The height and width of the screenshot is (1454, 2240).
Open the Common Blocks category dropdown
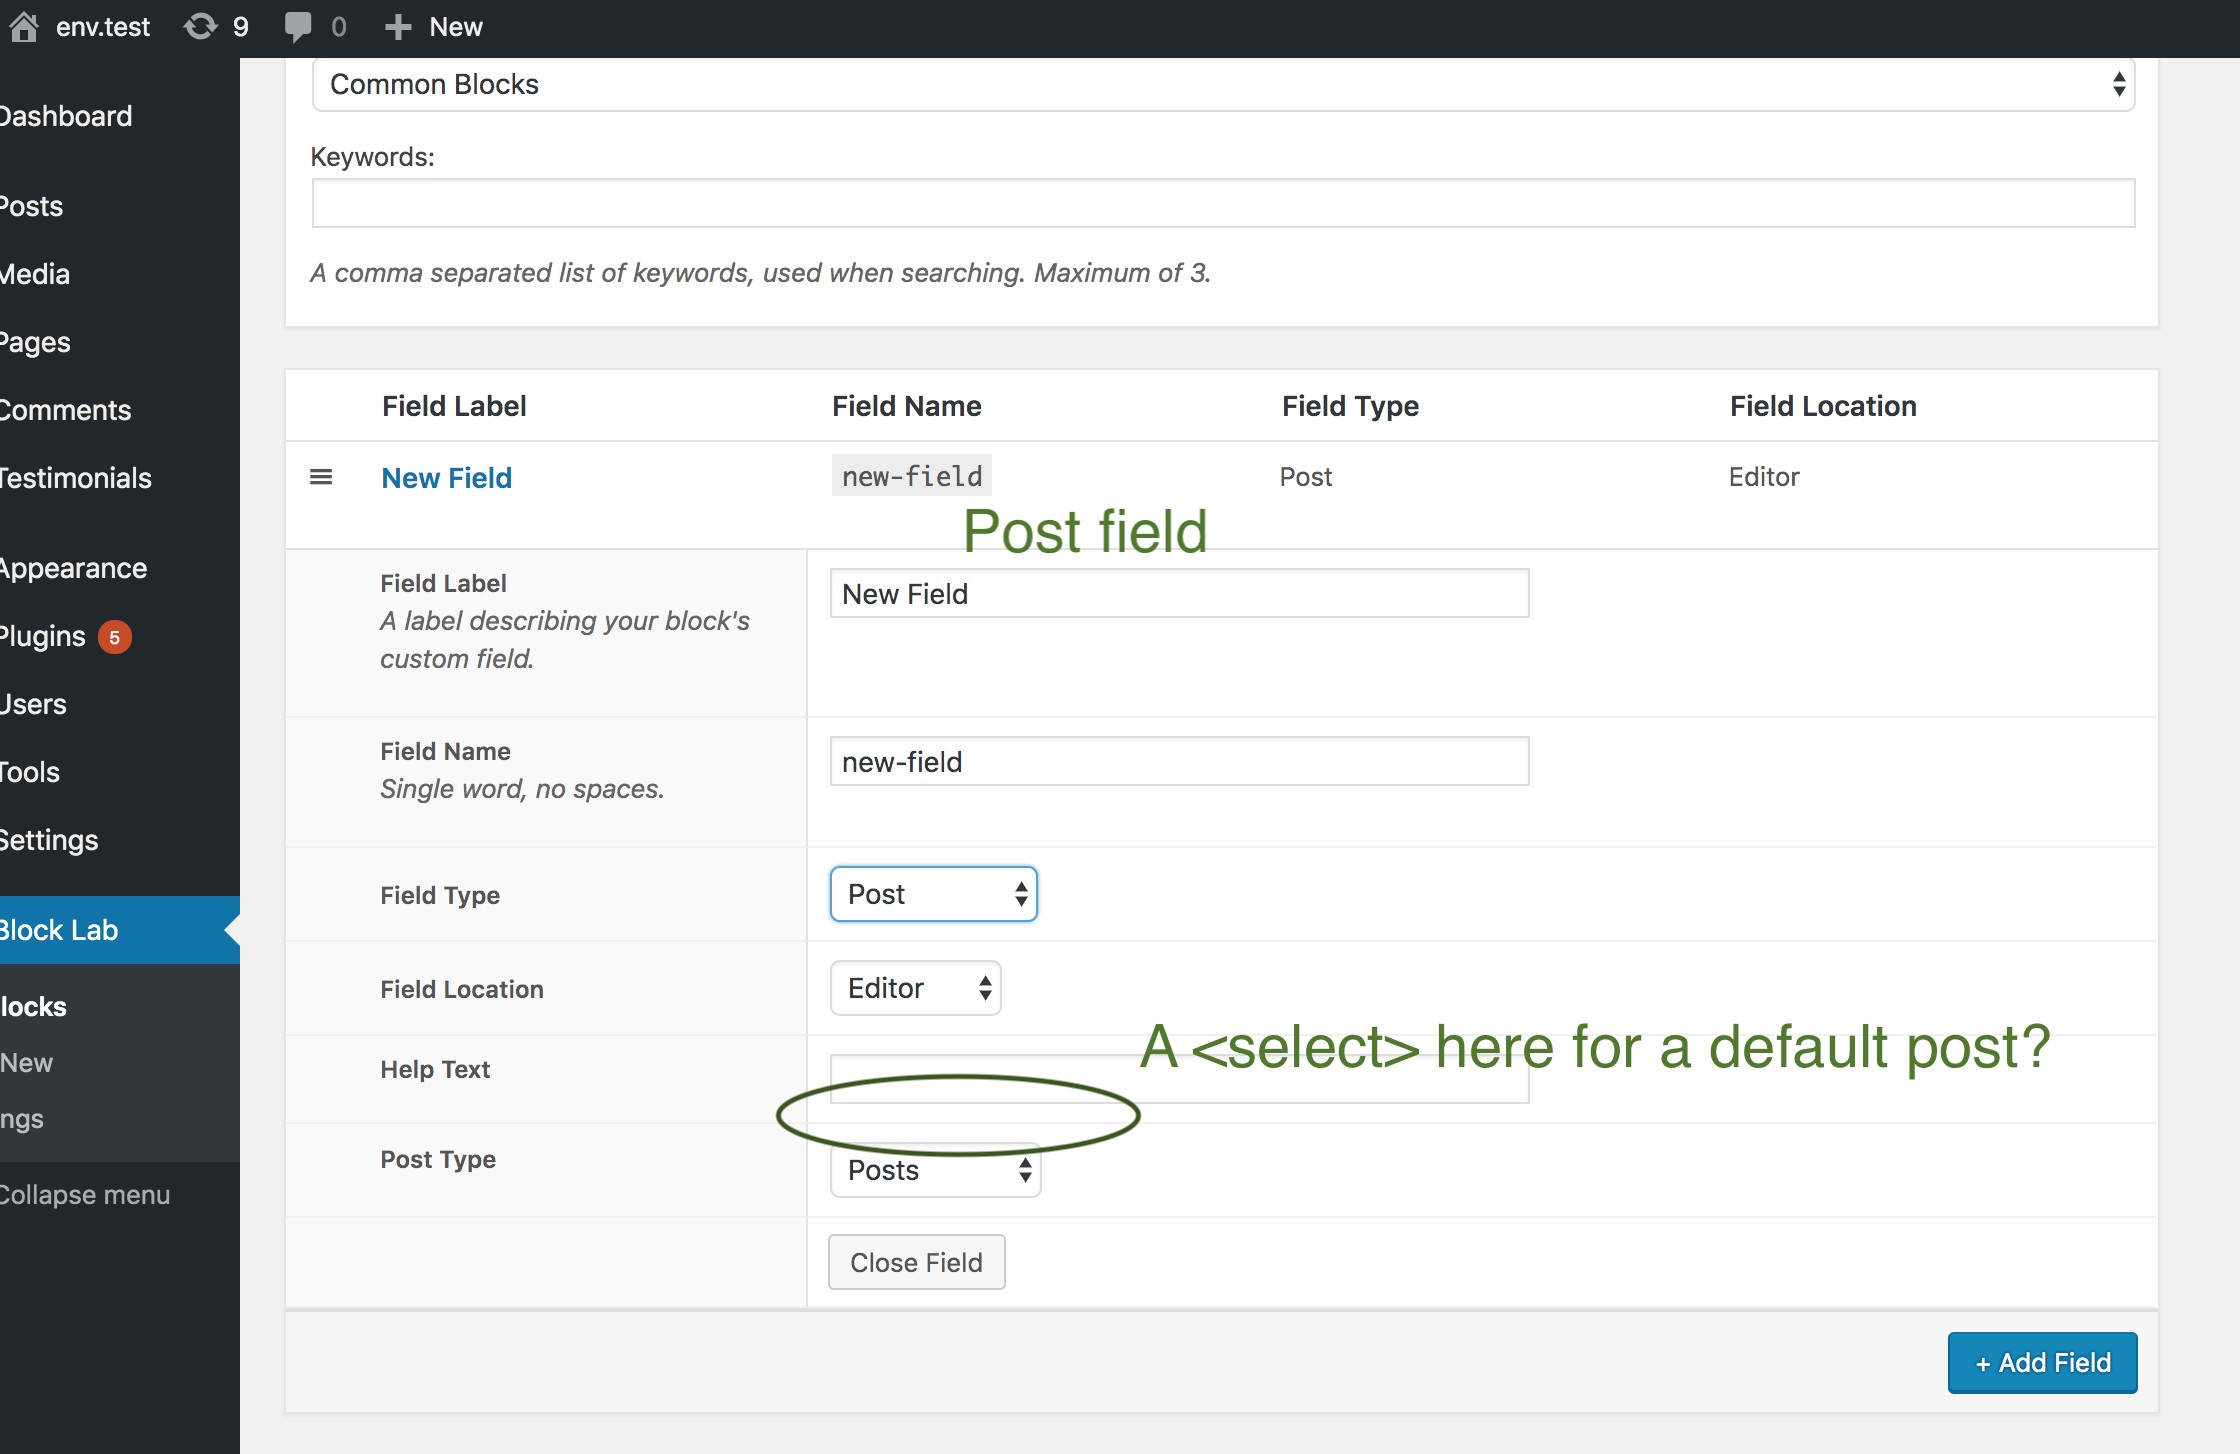[1223, 84]
